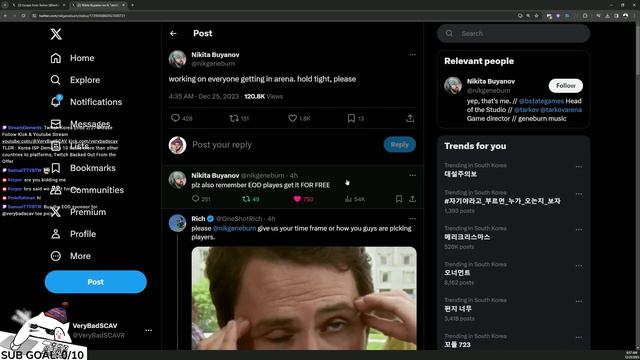Open options for the 꼬물 723 trend
The height and width of the screenshot is (360, 640).
point(579,338)
